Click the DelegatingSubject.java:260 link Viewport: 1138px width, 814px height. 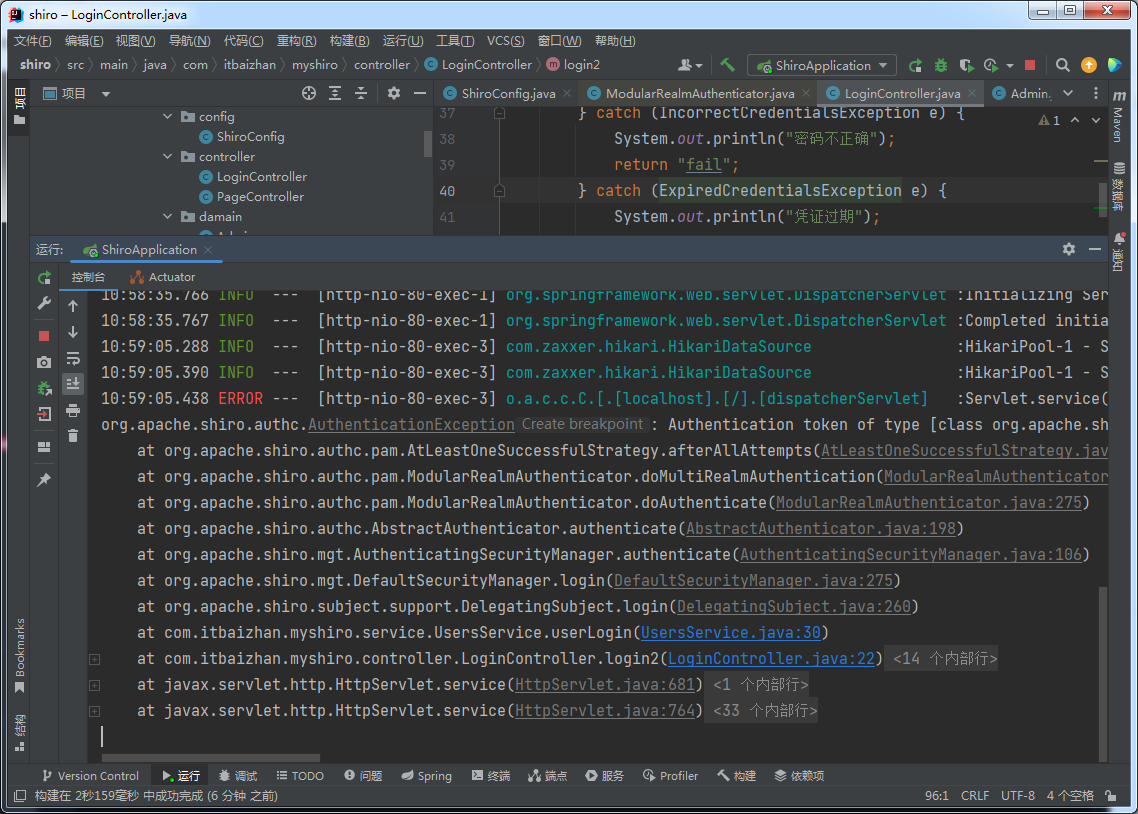793,607
